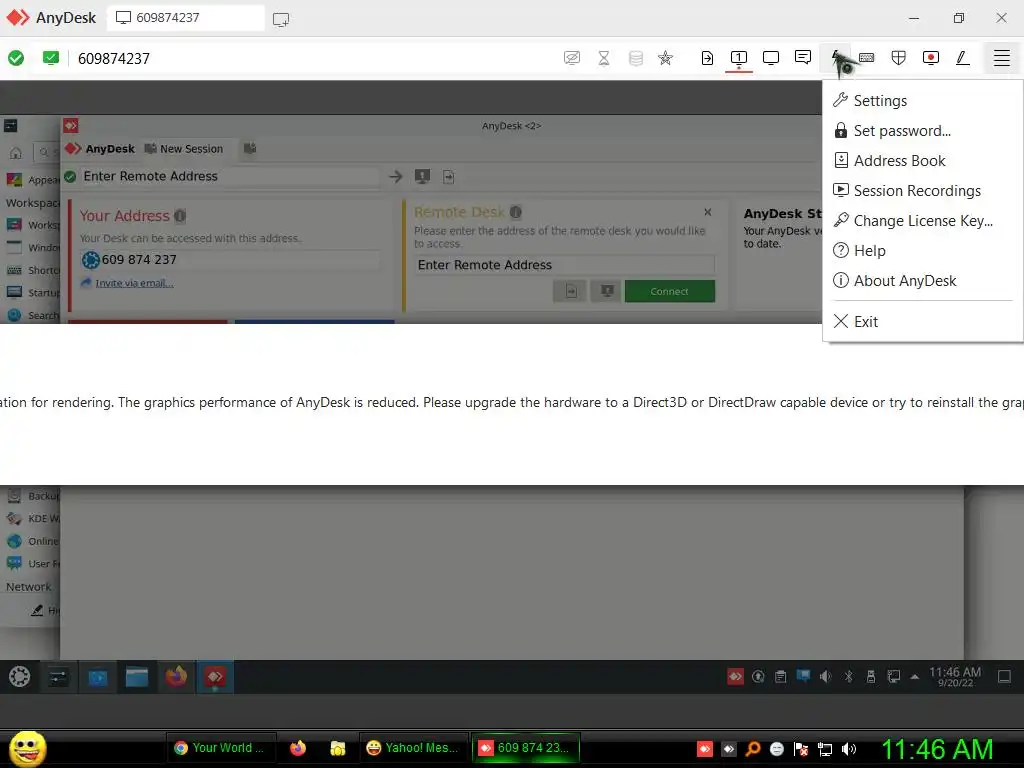Viewport: 1024px width, 768px height.
Task: Open folder icon on local taskbar
Action: click(338, 748)
